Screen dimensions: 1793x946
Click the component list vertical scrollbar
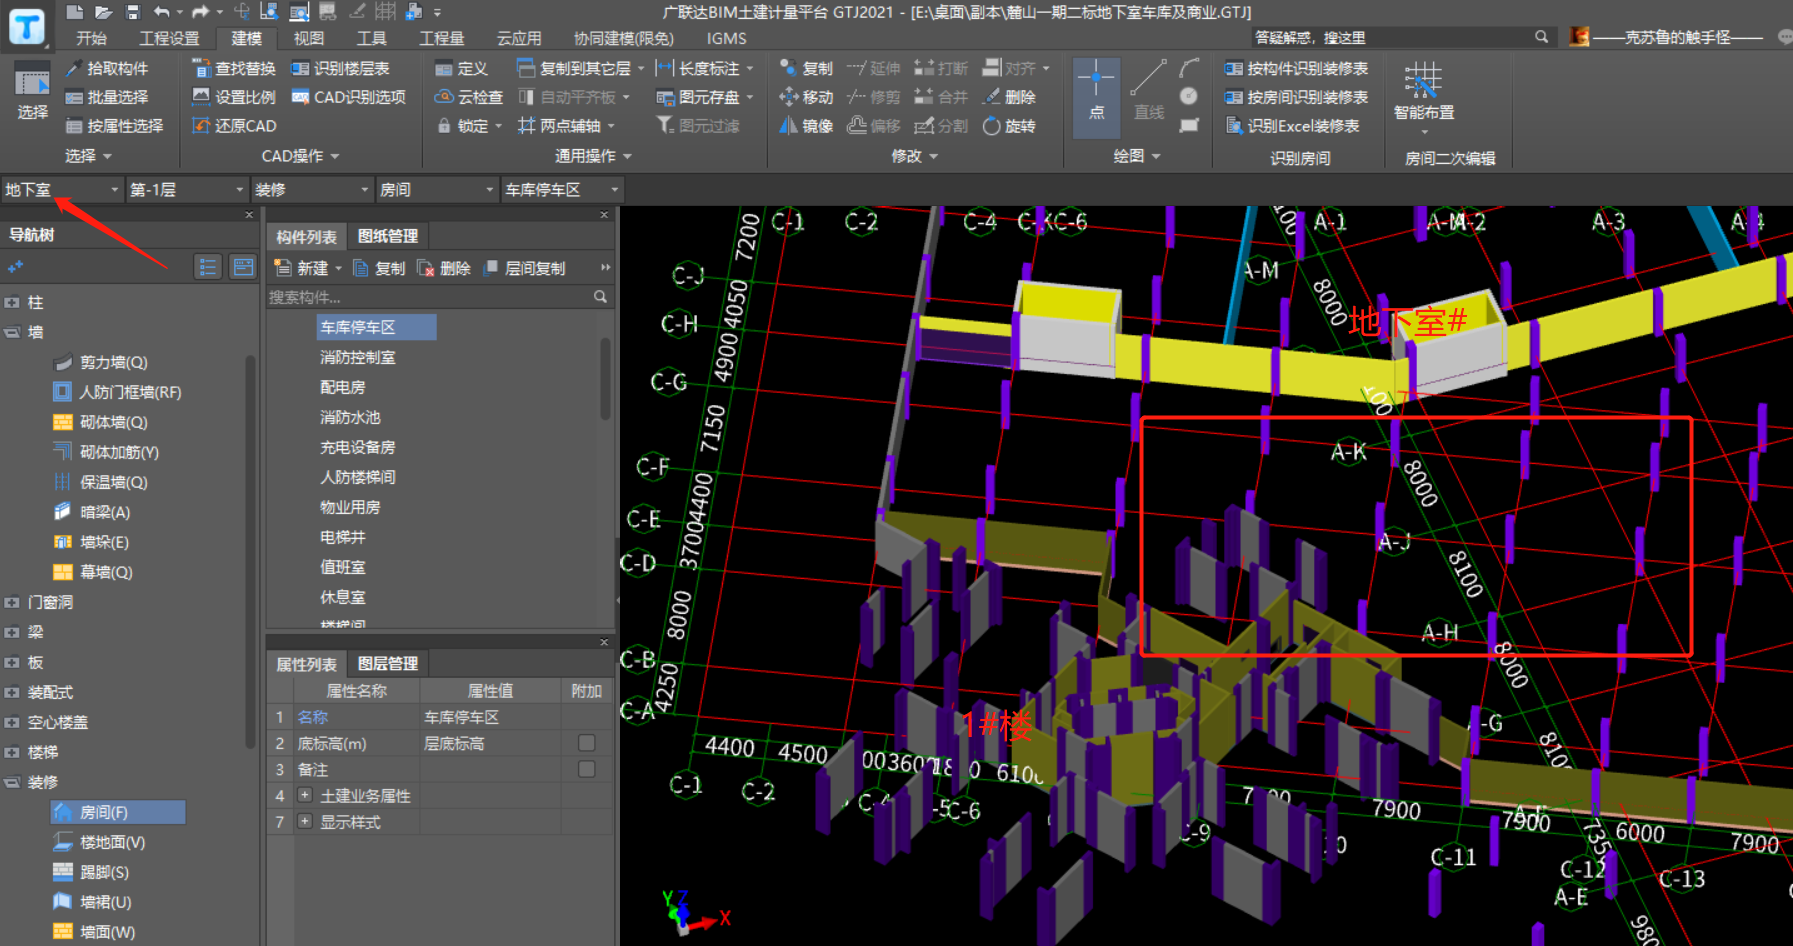(x=606, y=378)
